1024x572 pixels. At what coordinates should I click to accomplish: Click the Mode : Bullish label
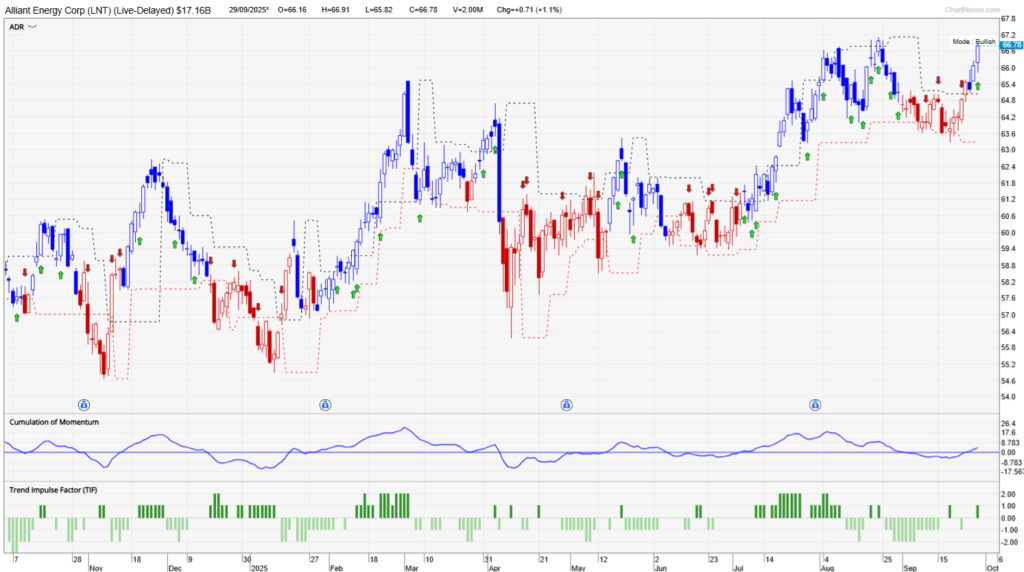(973, 42)
